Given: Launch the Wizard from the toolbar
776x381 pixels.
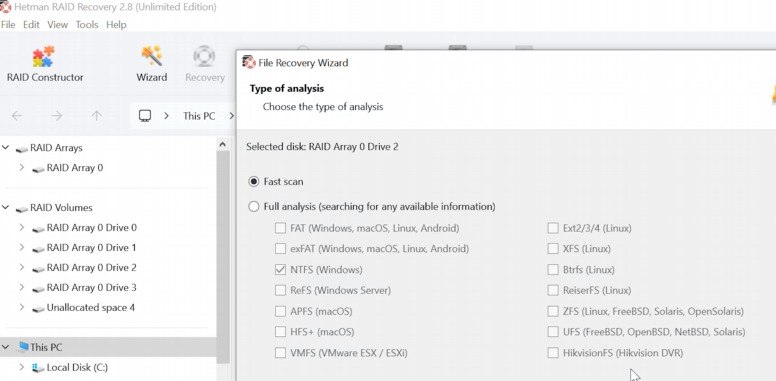Looking at the screenshot, I should [x=151, y=64].
